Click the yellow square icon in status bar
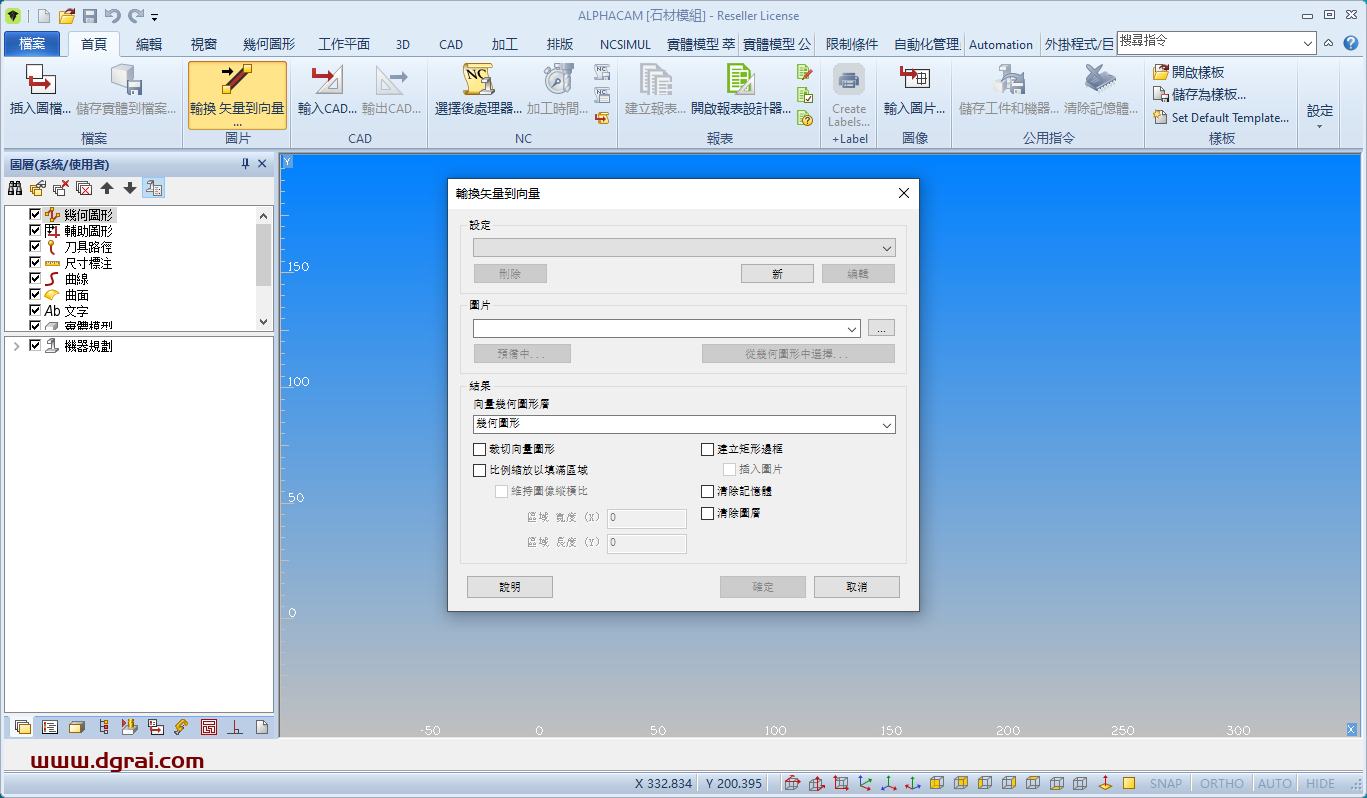The width and height of the screenshot is (1367, 798). (x=1129, y=784)
